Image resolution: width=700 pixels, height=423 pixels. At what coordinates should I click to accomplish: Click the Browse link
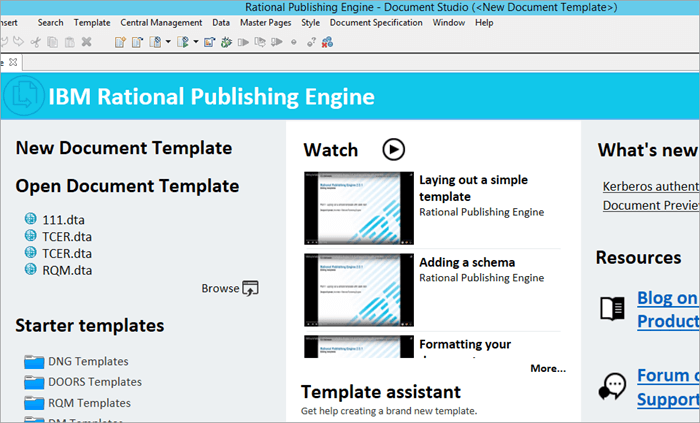point(220,288)
